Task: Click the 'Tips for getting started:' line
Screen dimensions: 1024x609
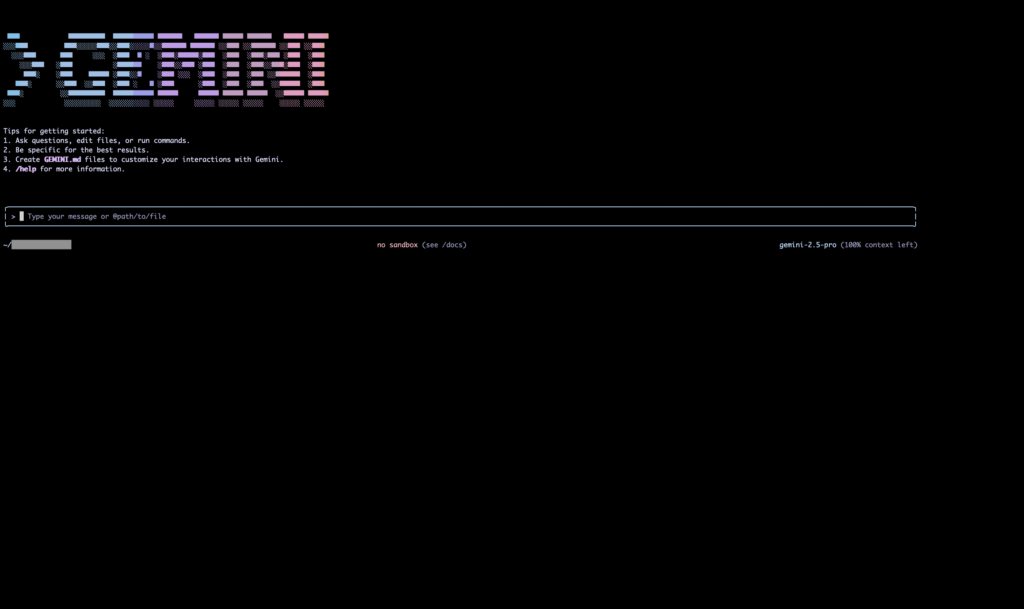Action: pos(54,131)
